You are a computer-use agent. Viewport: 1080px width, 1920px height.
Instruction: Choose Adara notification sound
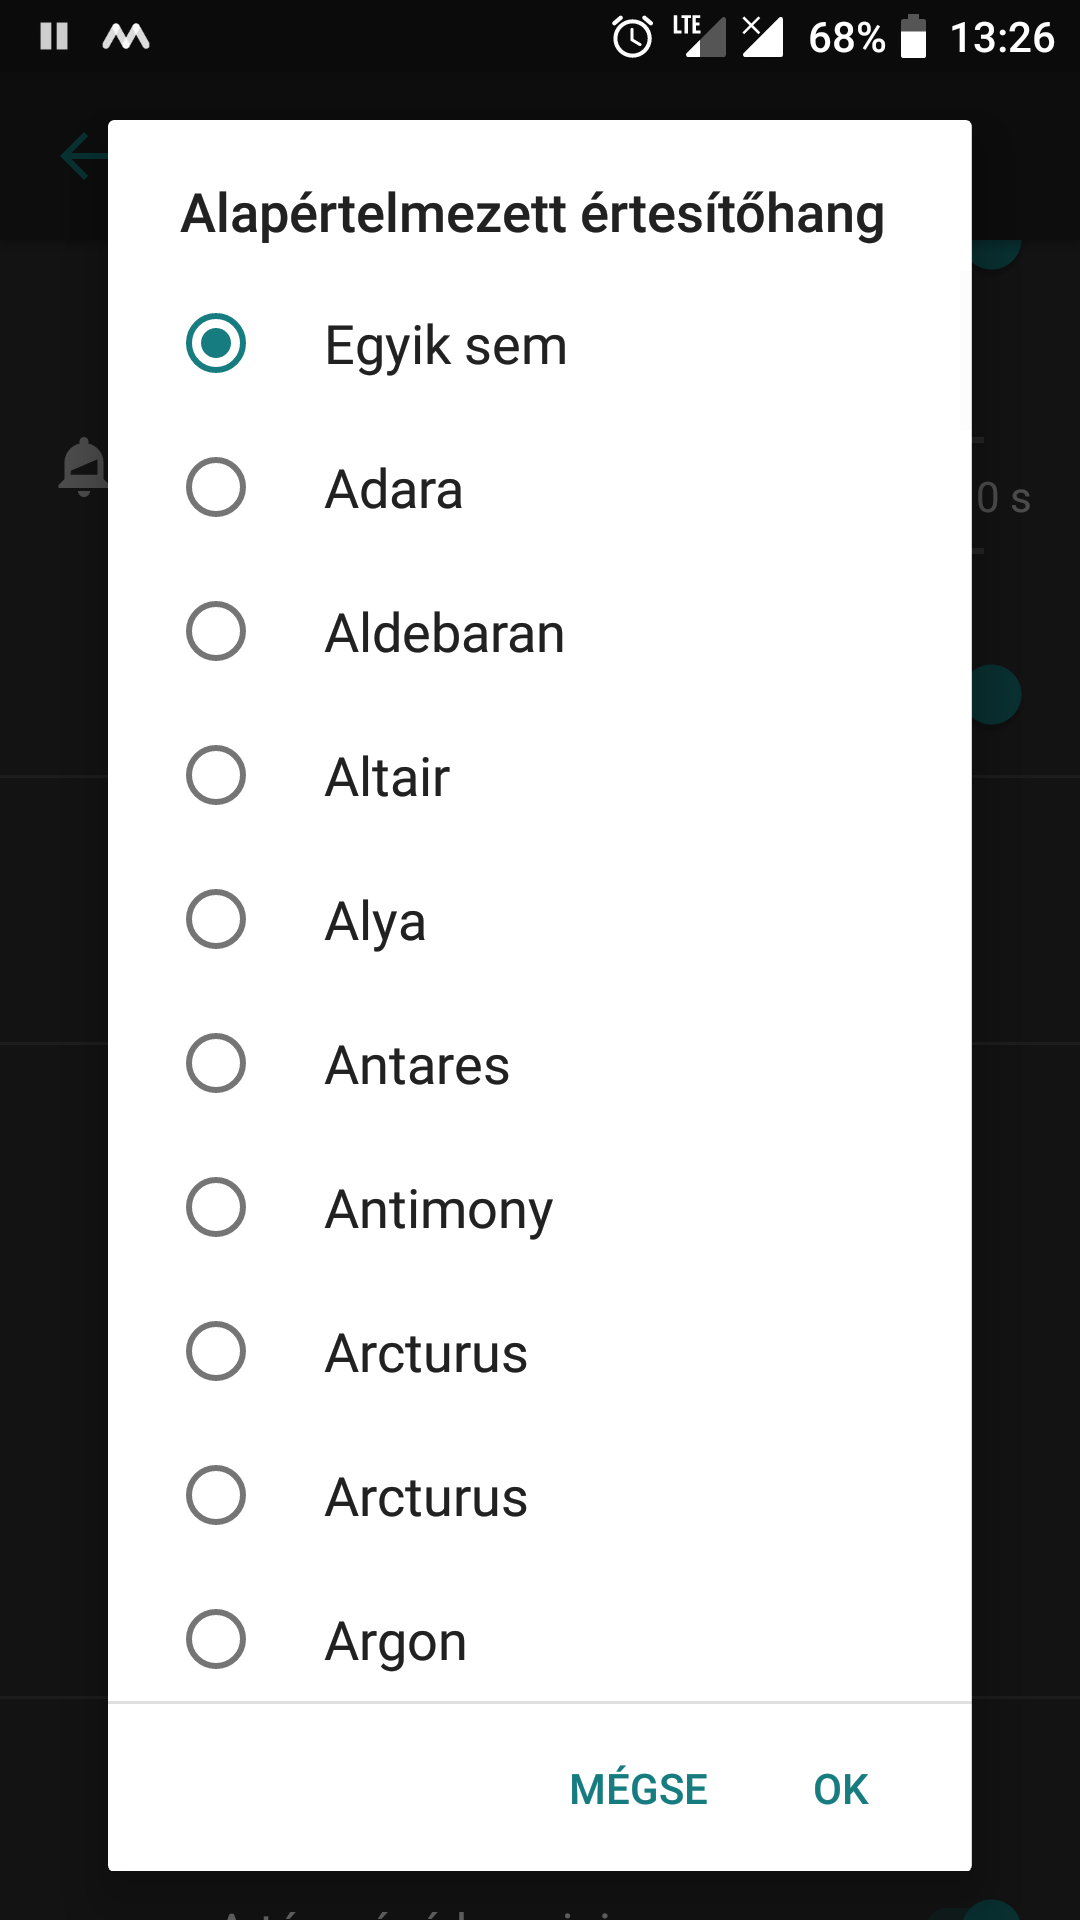[540, 488]
